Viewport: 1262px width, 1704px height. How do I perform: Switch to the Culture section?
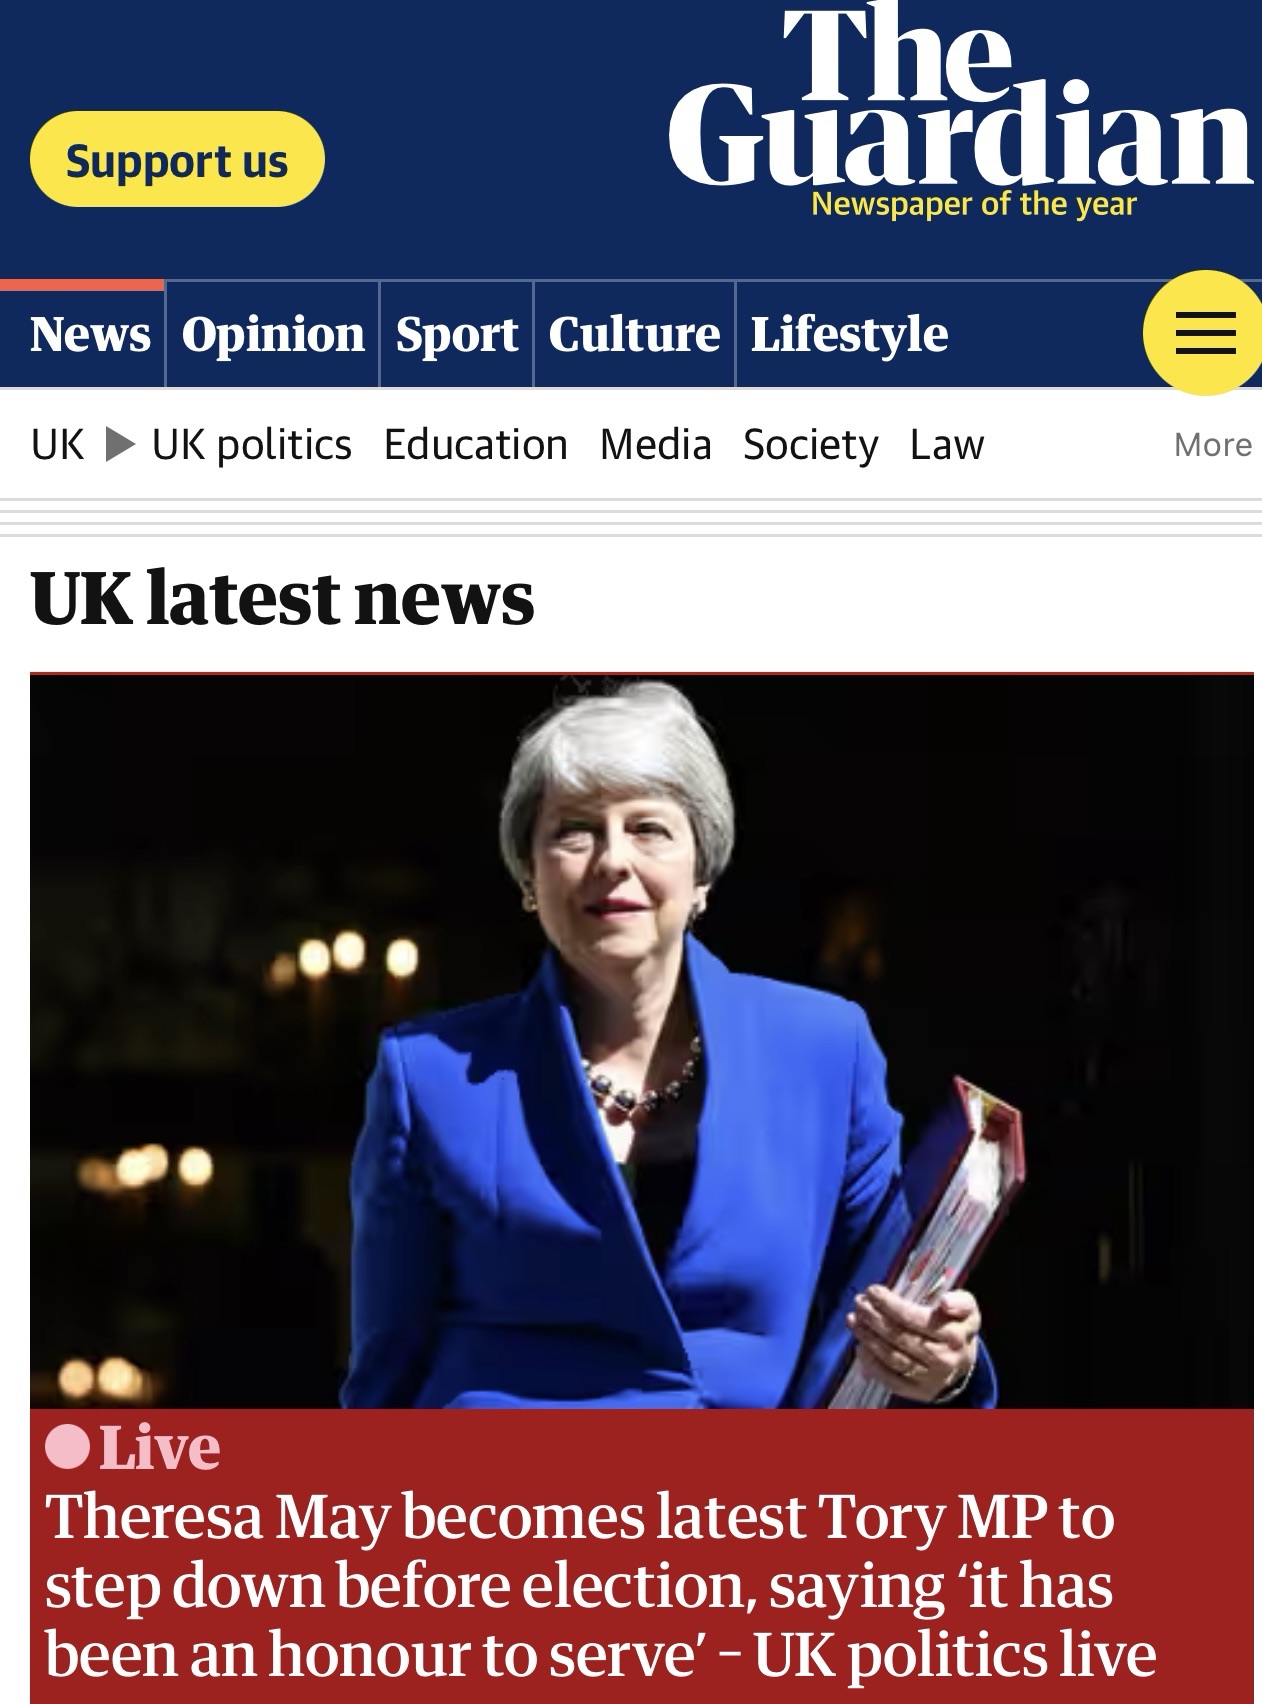coord(634,334)
